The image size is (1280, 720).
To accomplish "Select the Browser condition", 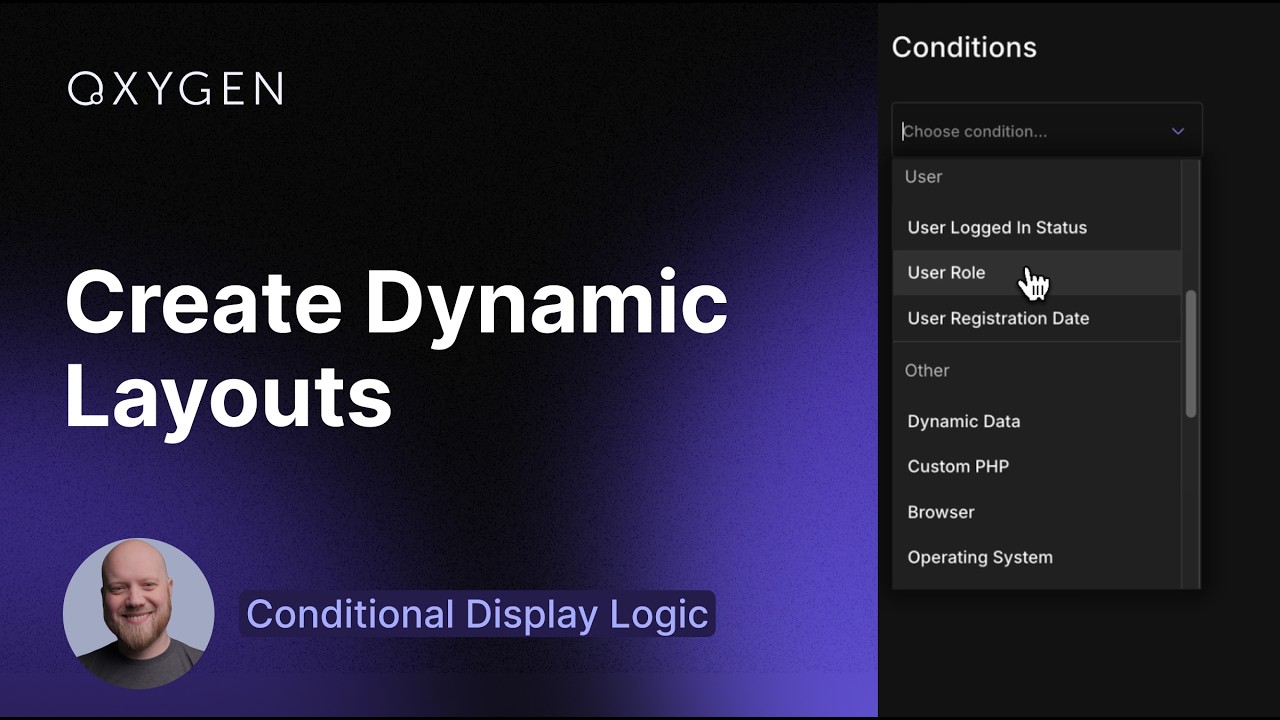I will coord(1036,512).
